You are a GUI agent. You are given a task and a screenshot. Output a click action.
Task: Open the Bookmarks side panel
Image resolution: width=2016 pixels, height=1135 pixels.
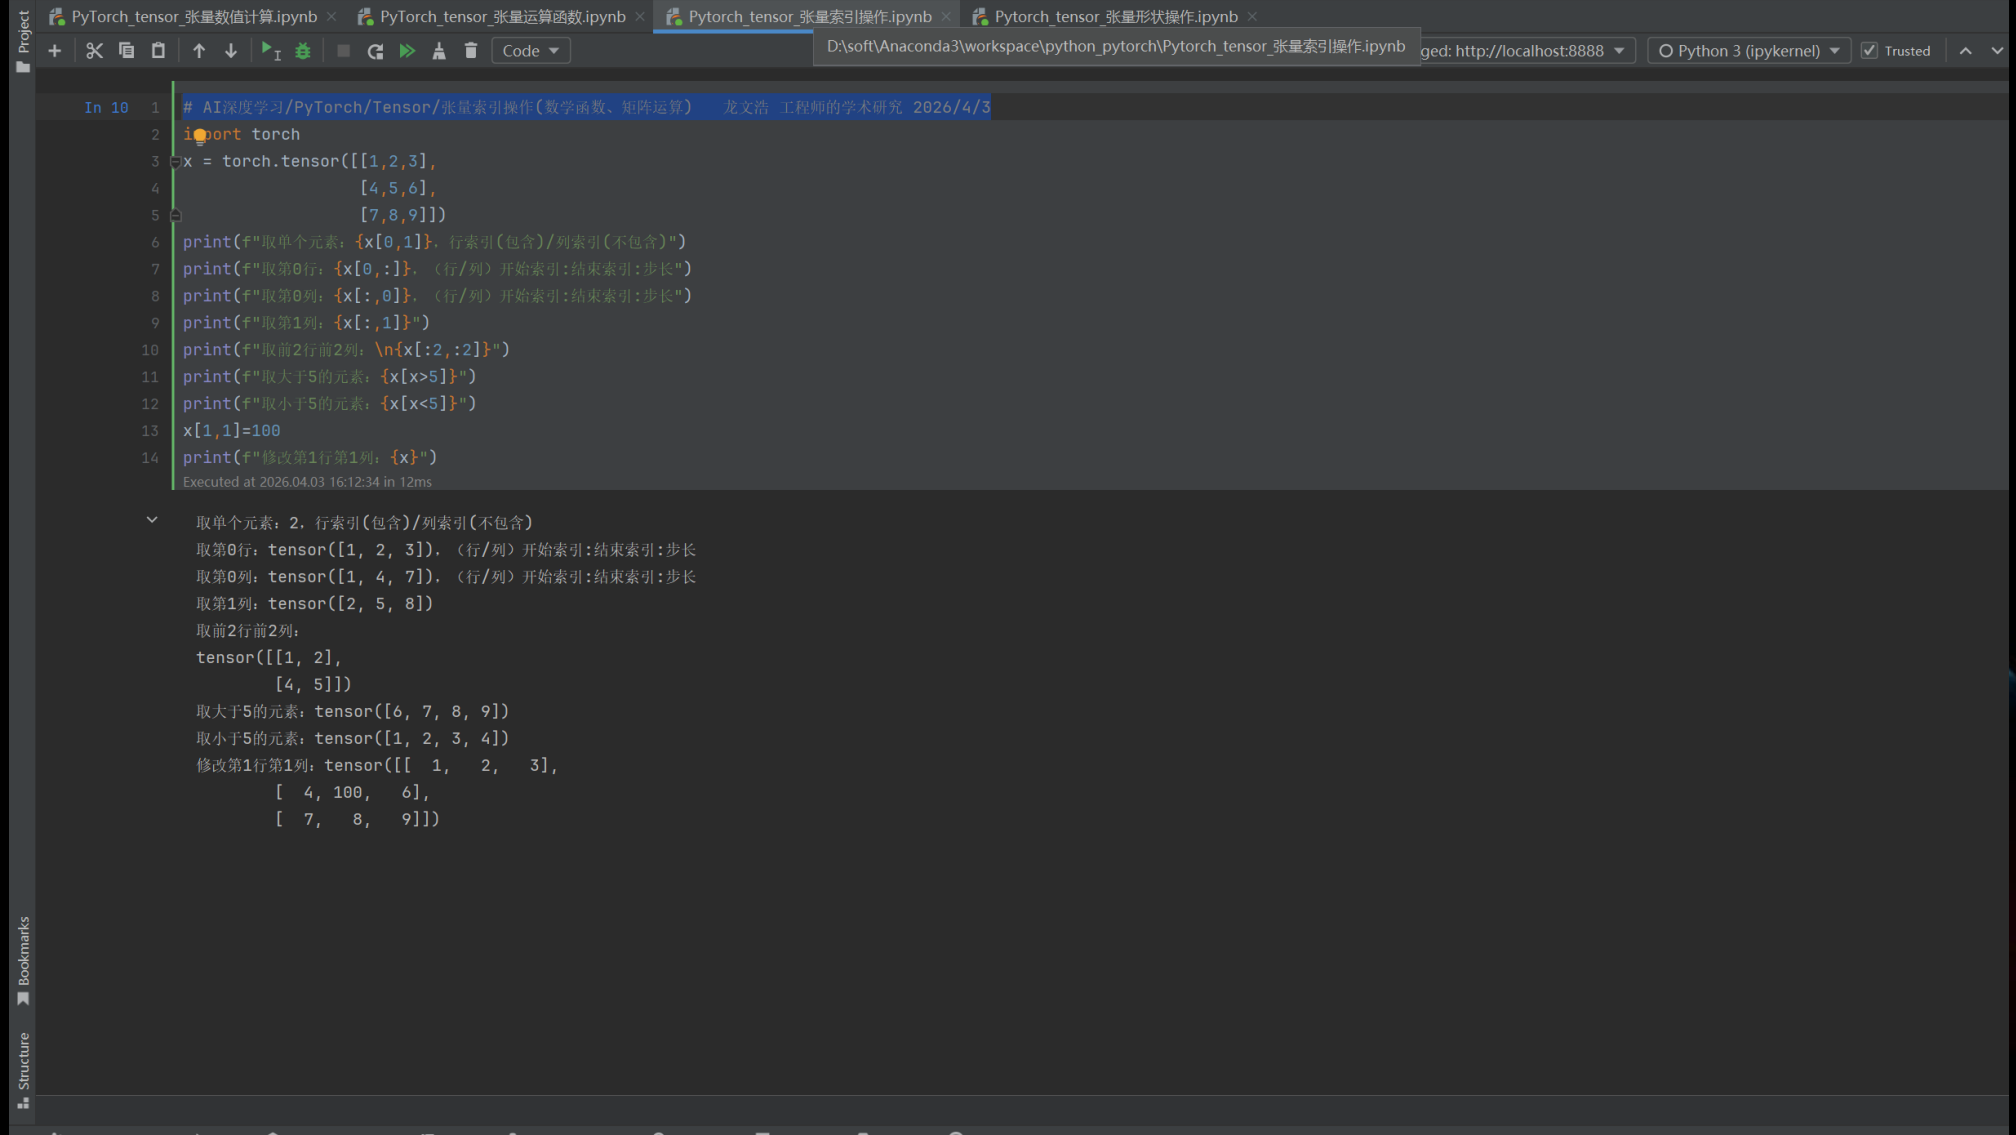pos(23,959)
